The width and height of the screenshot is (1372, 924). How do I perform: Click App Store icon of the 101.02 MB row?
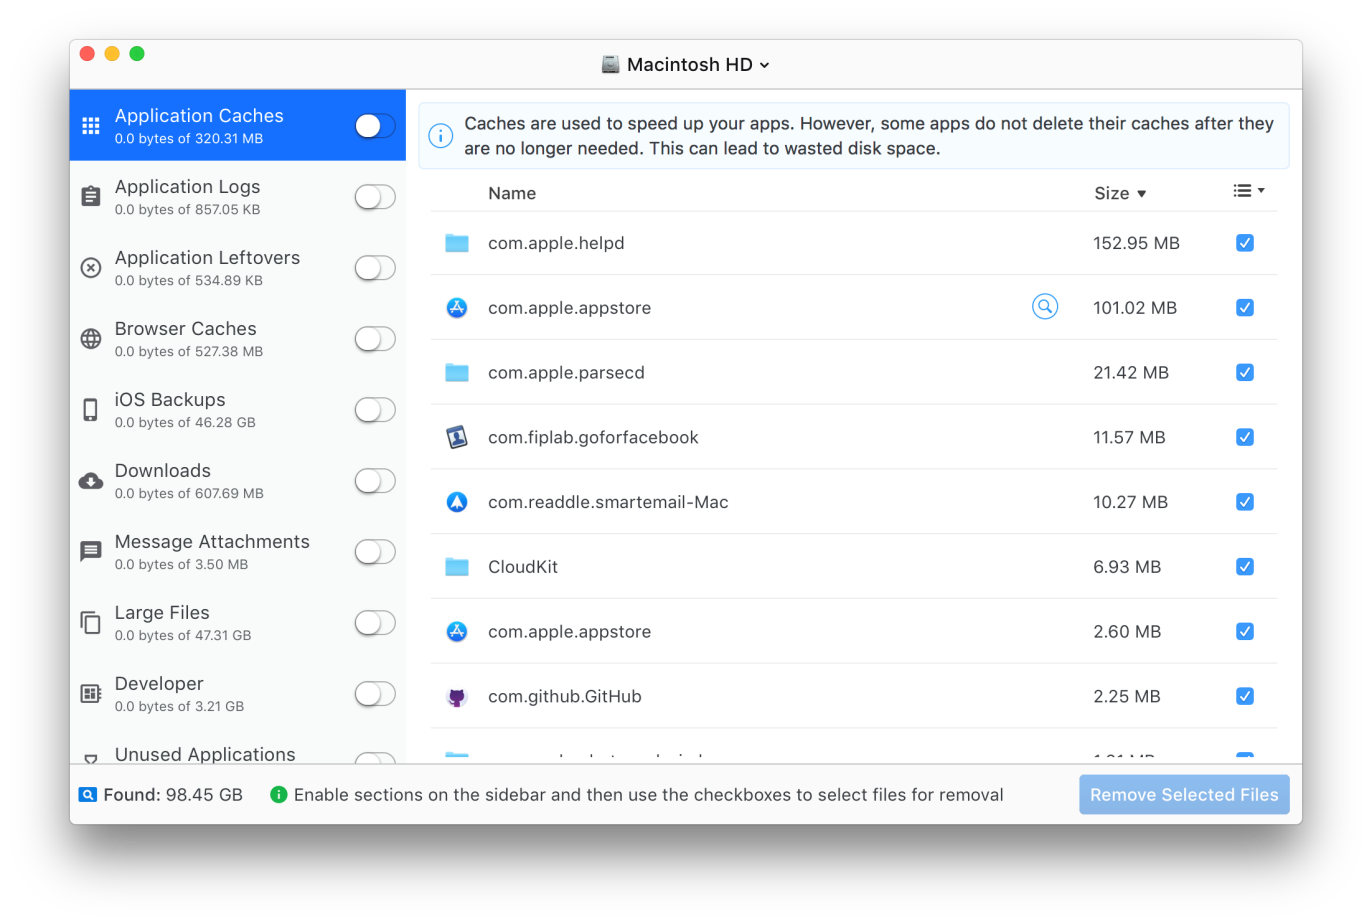pyautogui.click(x=457, y=308)
